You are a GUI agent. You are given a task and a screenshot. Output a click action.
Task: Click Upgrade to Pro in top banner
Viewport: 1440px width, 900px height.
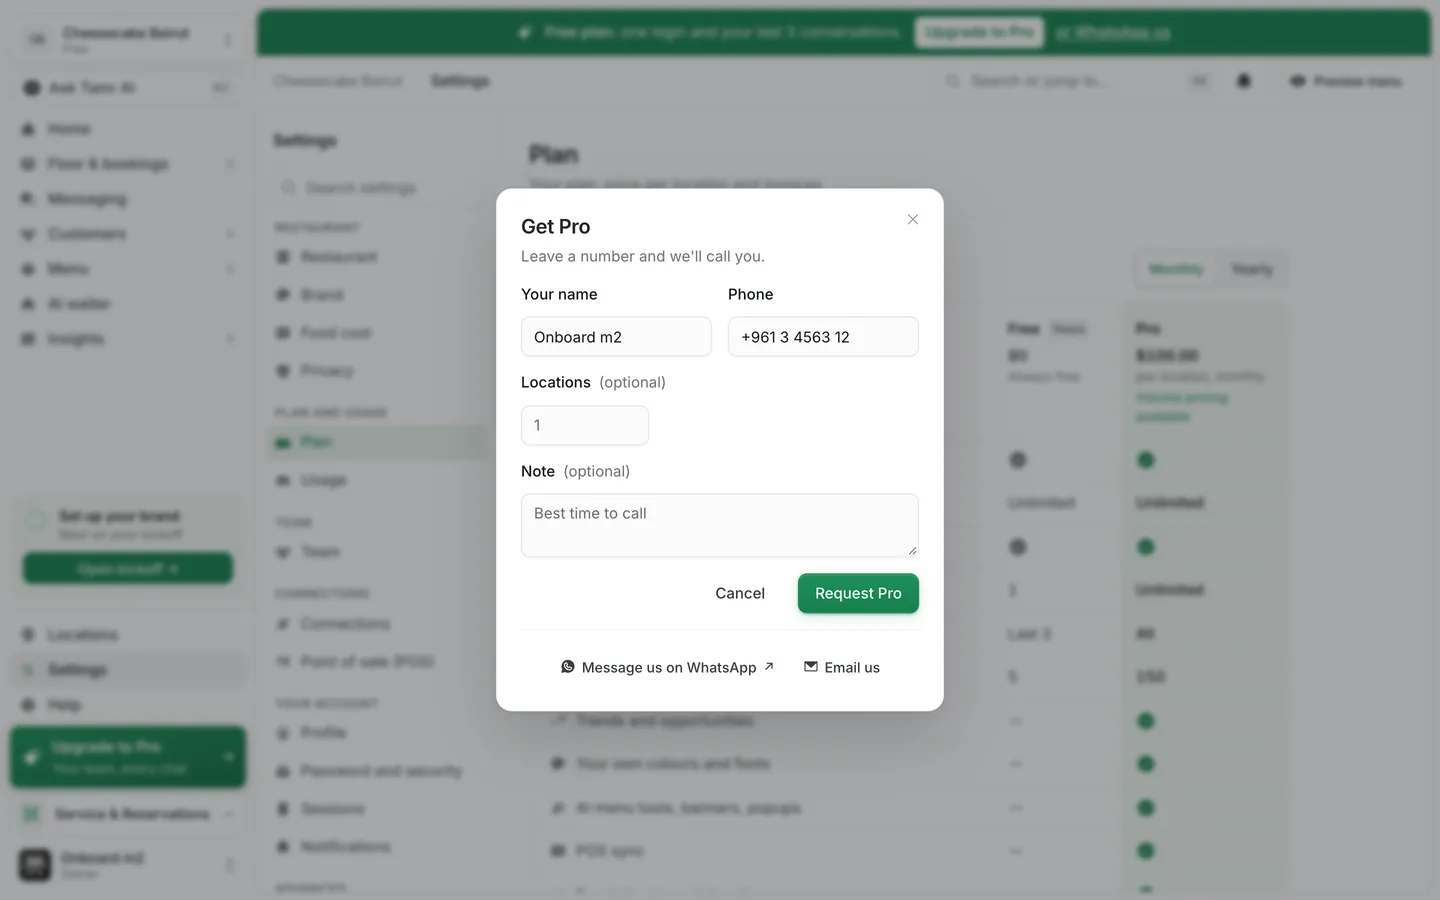tap(979, 32)
